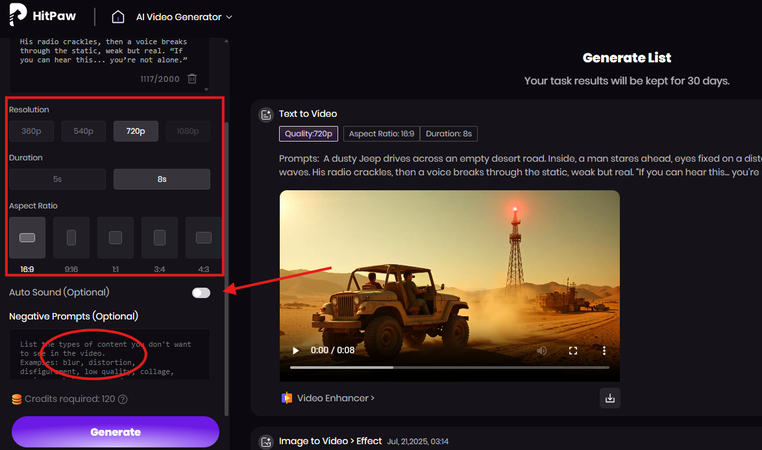Open the AI Video Generator dropdown
The image size is (762, 450).
184,17
